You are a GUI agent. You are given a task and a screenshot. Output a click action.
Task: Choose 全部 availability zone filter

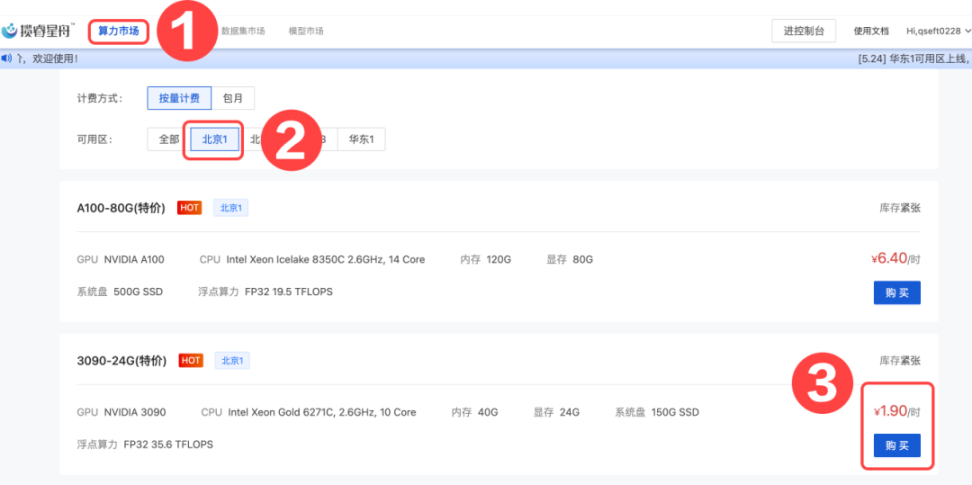(168, 139)
